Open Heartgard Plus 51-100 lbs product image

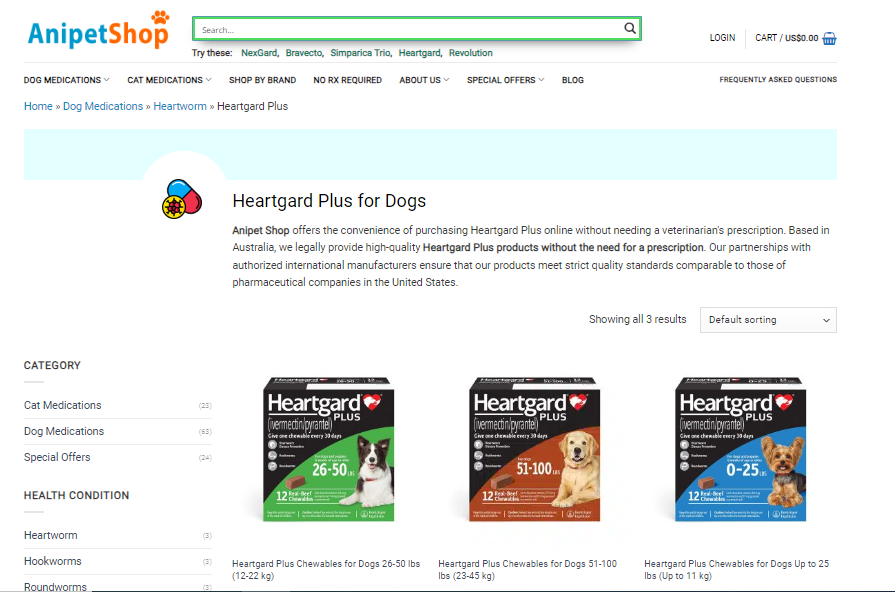coord(534,449)
